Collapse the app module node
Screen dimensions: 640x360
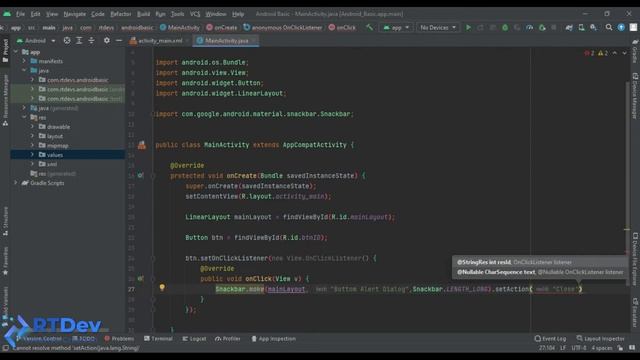pyautogui.click(x=16, y=52)
